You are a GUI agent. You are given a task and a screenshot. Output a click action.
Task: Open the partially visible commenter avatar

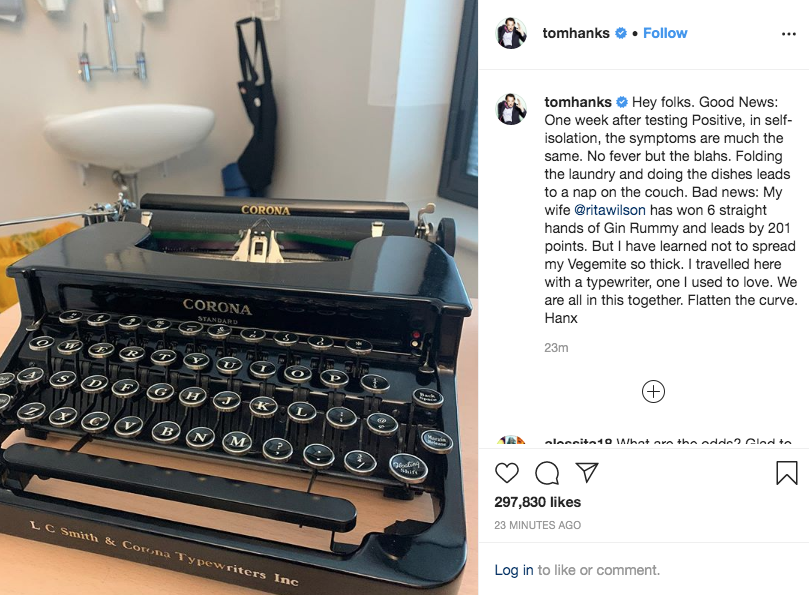coord(511,441)
